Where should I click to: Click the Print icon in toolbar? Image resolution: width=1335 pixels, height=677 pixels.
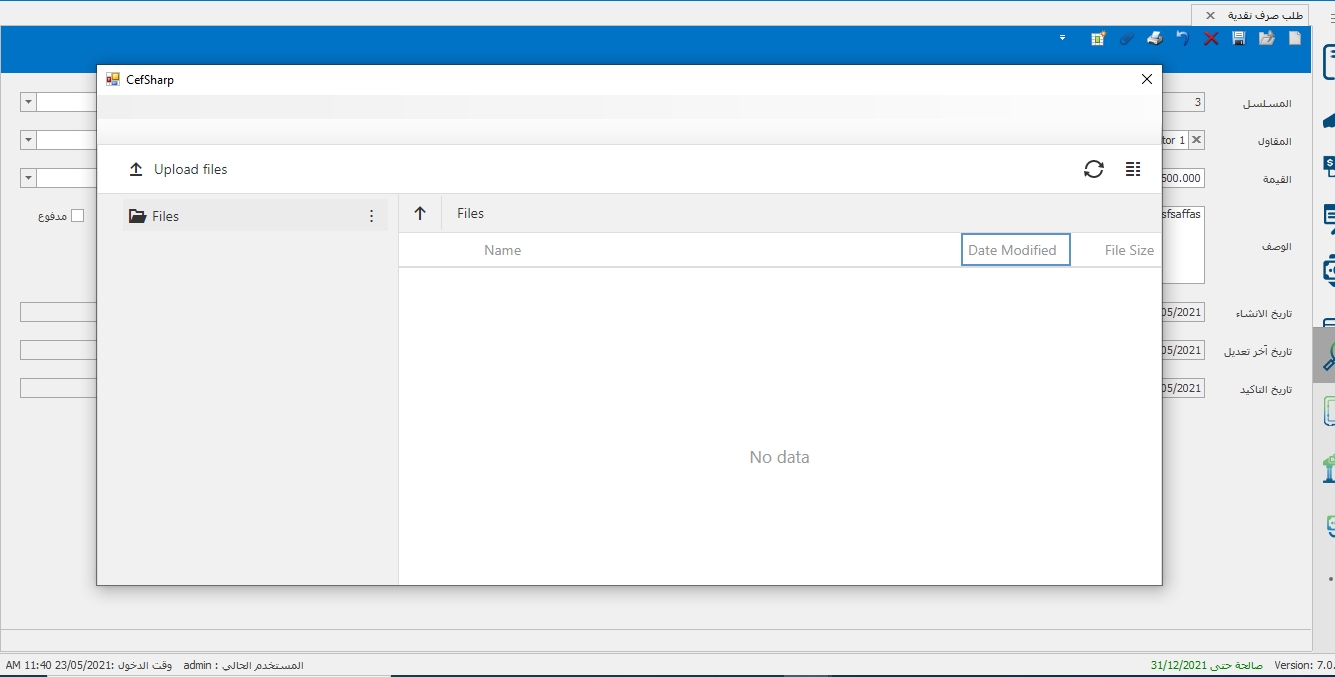pyautogui.click(x=1155, y=39)
